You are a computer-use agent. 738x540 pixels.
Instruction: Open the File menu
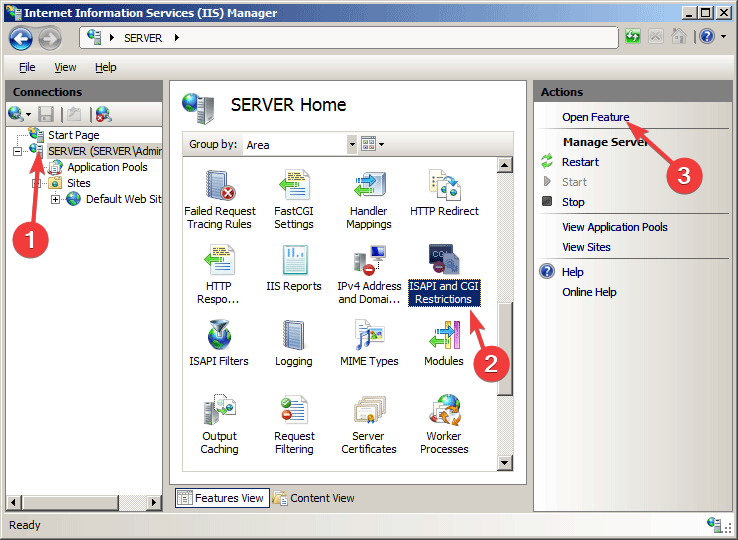(27, 67)
